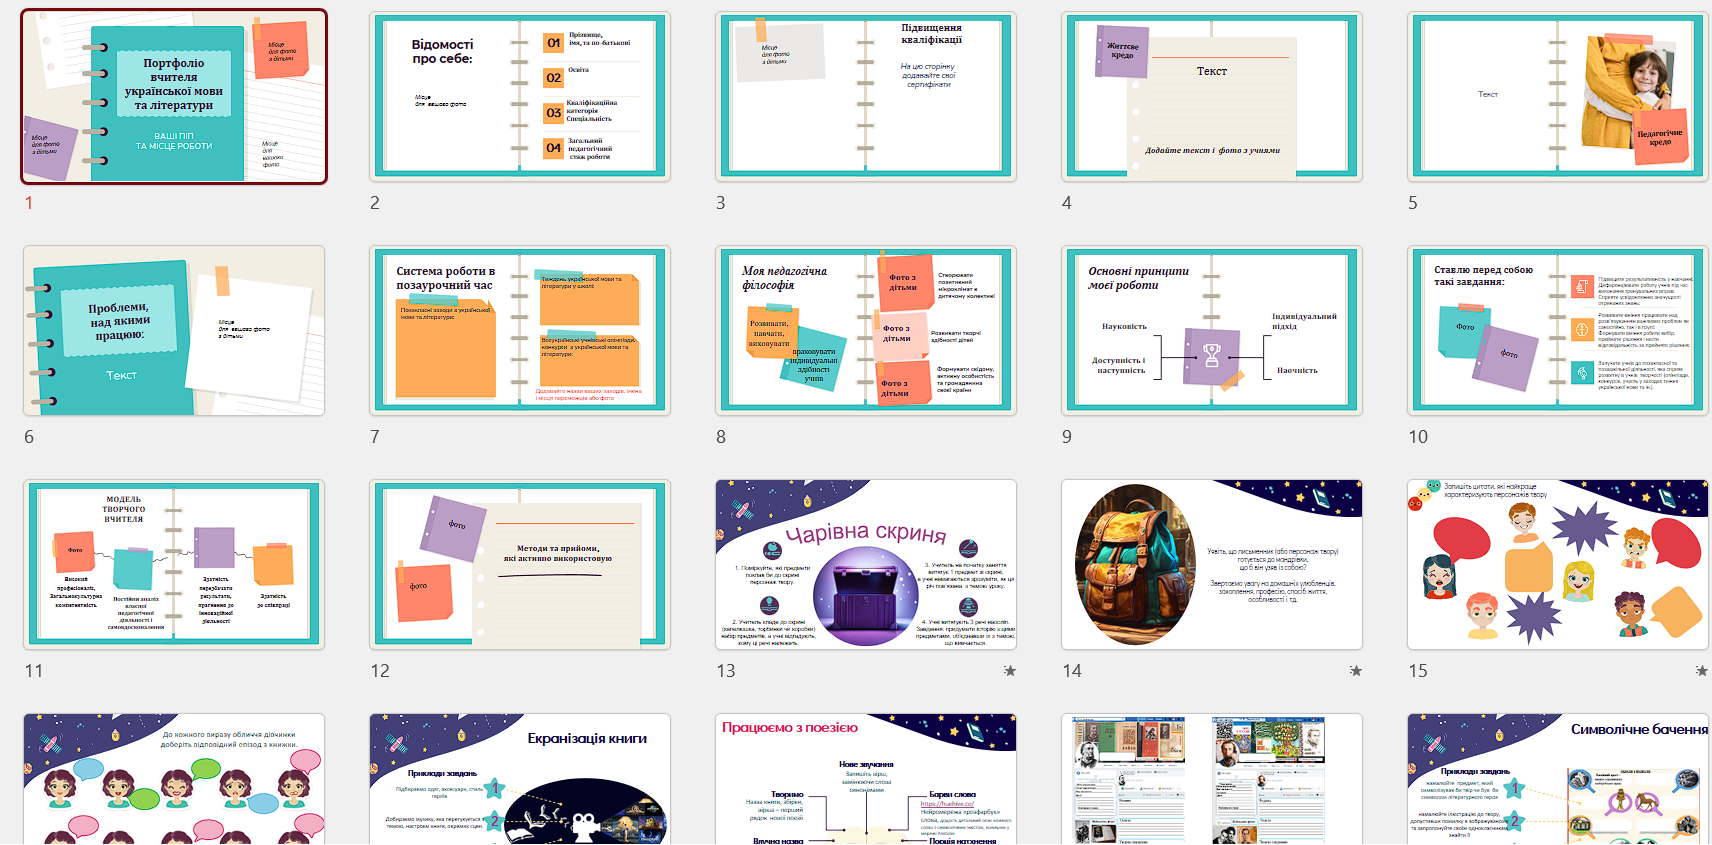Click the transition star icon under slide 13
The width and height of the screenshot is (1712, 845).
click(1010, 671)
